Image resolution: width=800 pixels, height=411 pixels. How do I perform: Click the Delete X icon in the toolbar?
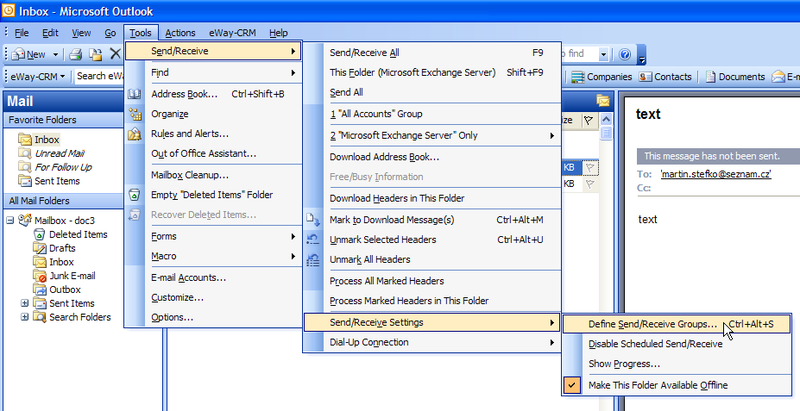(116, 54)
